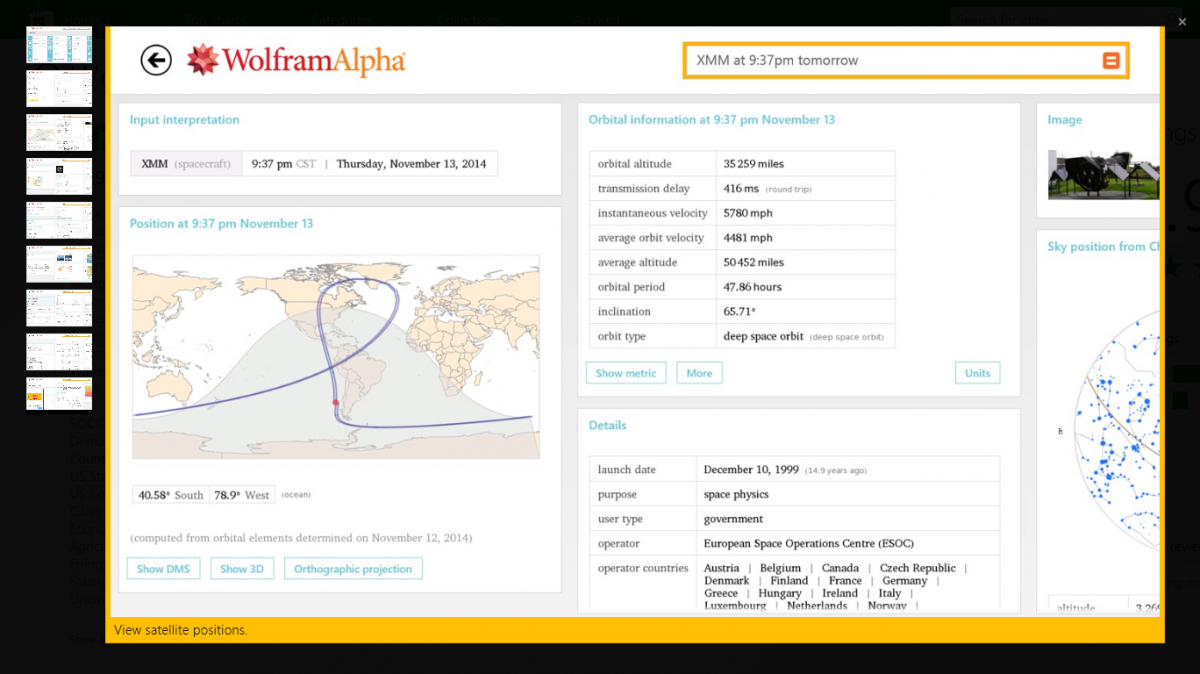1200x674 pixels.
Task: Click European Space Operations Centre (ESOC) operator value
Action: (808, 544)
